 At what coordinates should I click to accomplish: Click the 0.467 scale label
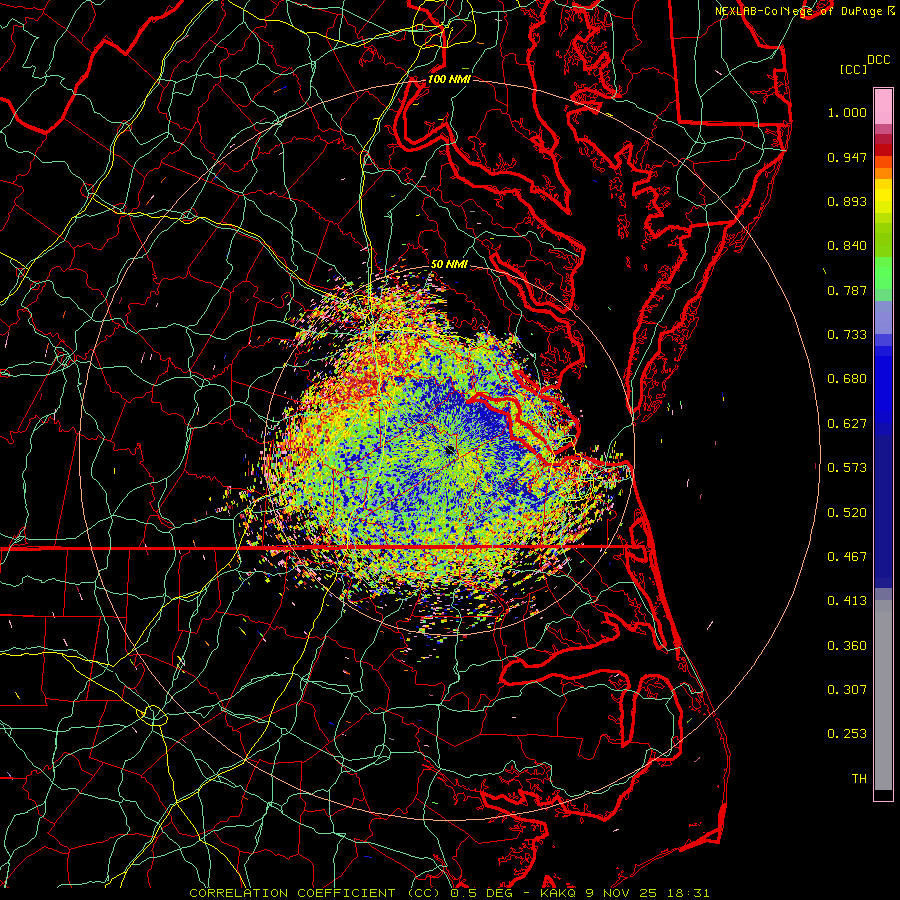[847, 557]
